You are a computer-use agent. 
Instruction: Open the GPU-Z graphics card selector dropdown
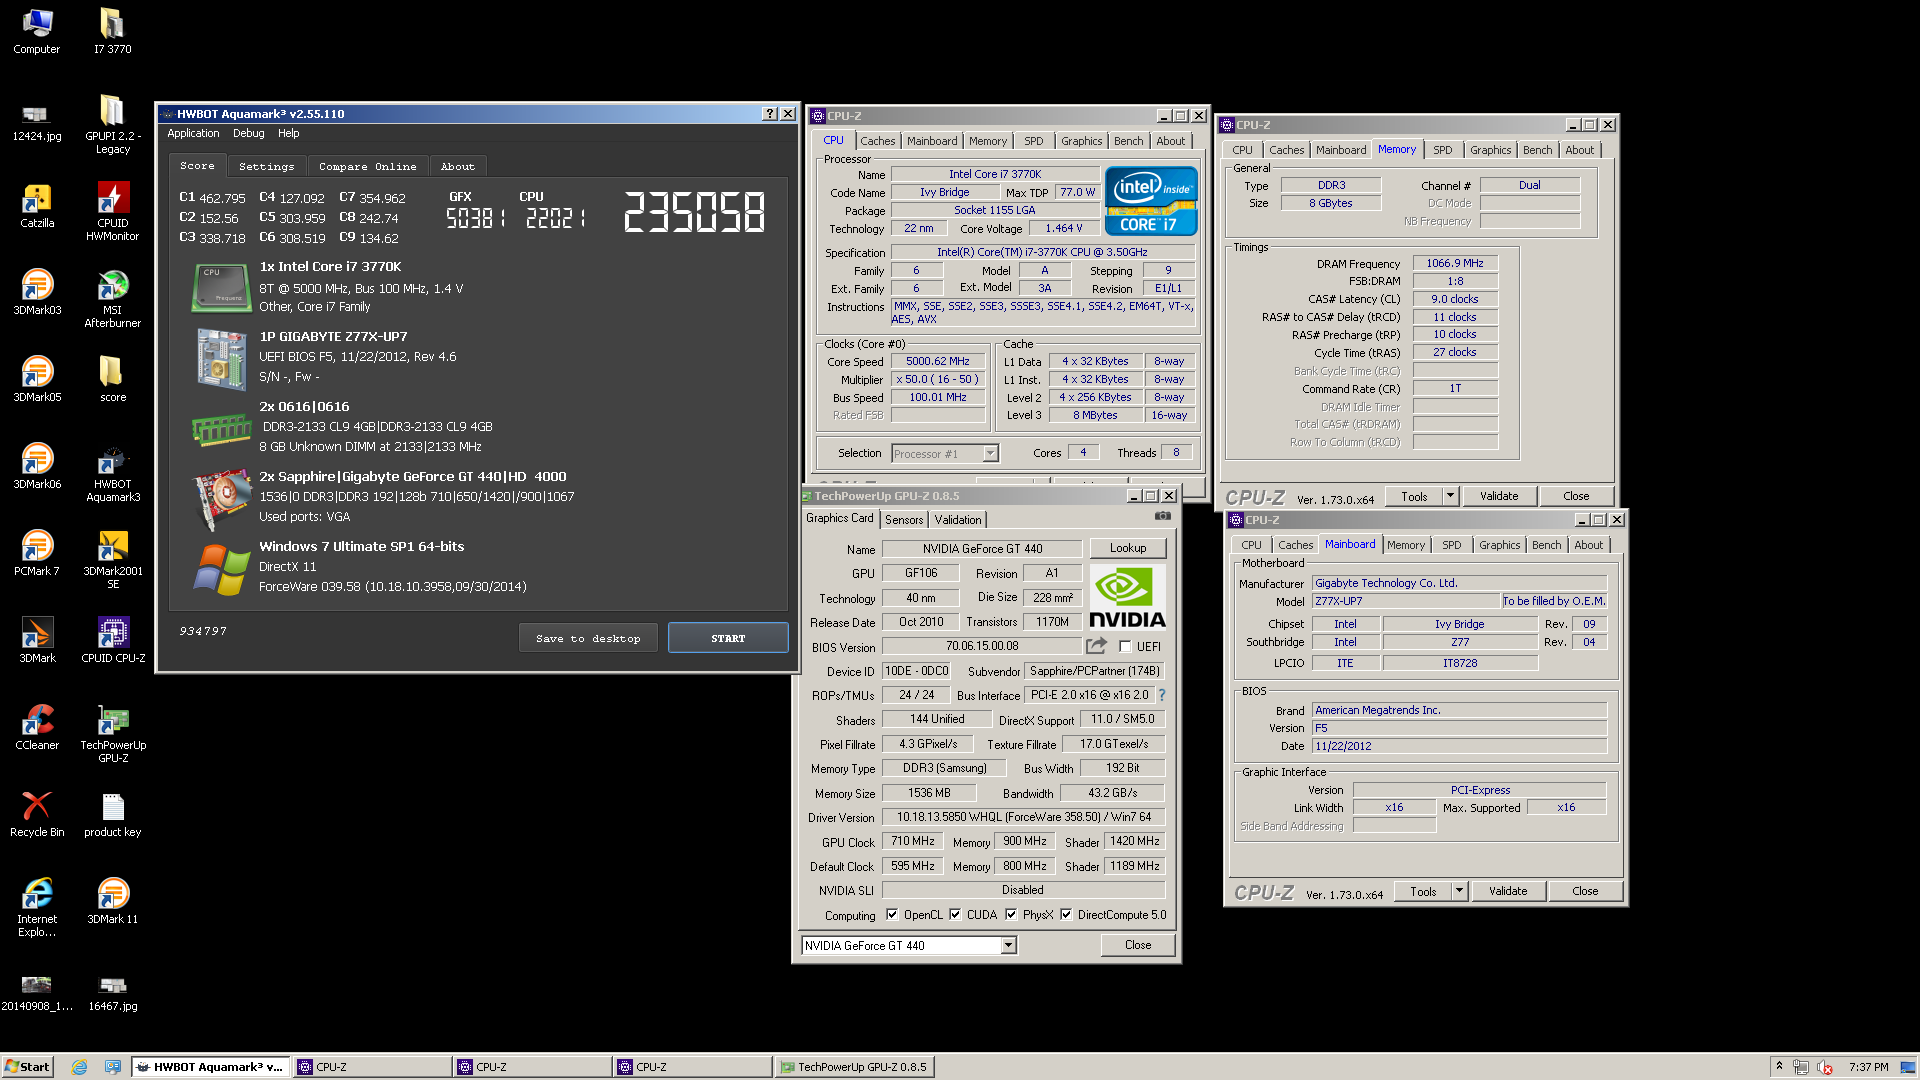pos(1008,945)
